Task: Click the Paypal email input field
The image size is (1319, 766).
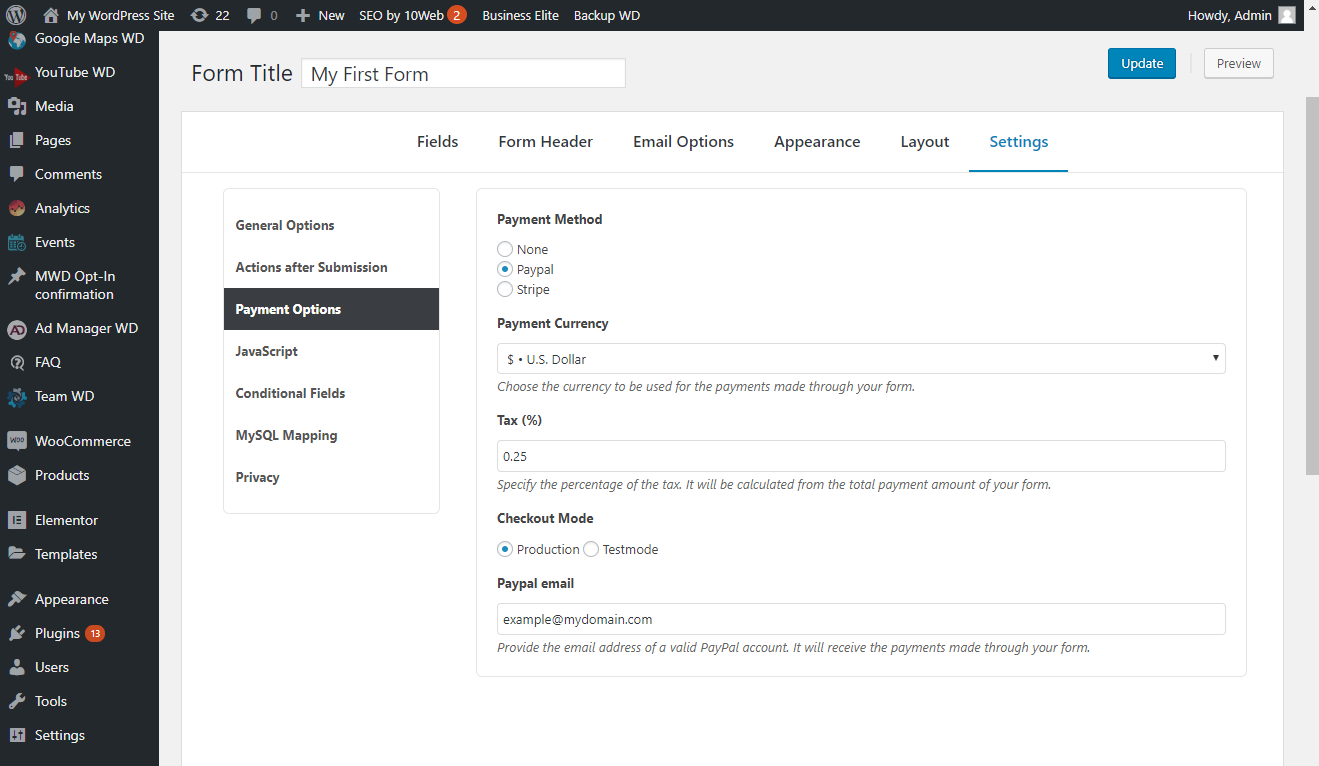Action: 861,619
